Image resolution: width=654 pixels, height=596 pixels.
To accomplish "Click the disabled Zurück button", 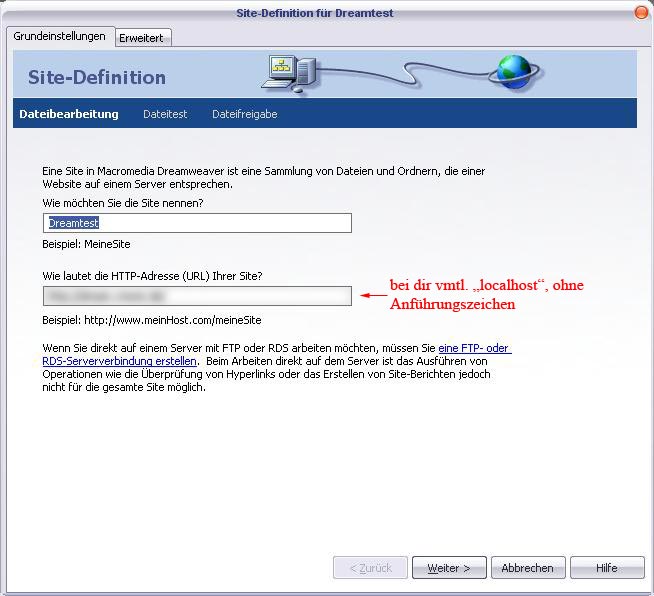I will [x=370, y=568].
